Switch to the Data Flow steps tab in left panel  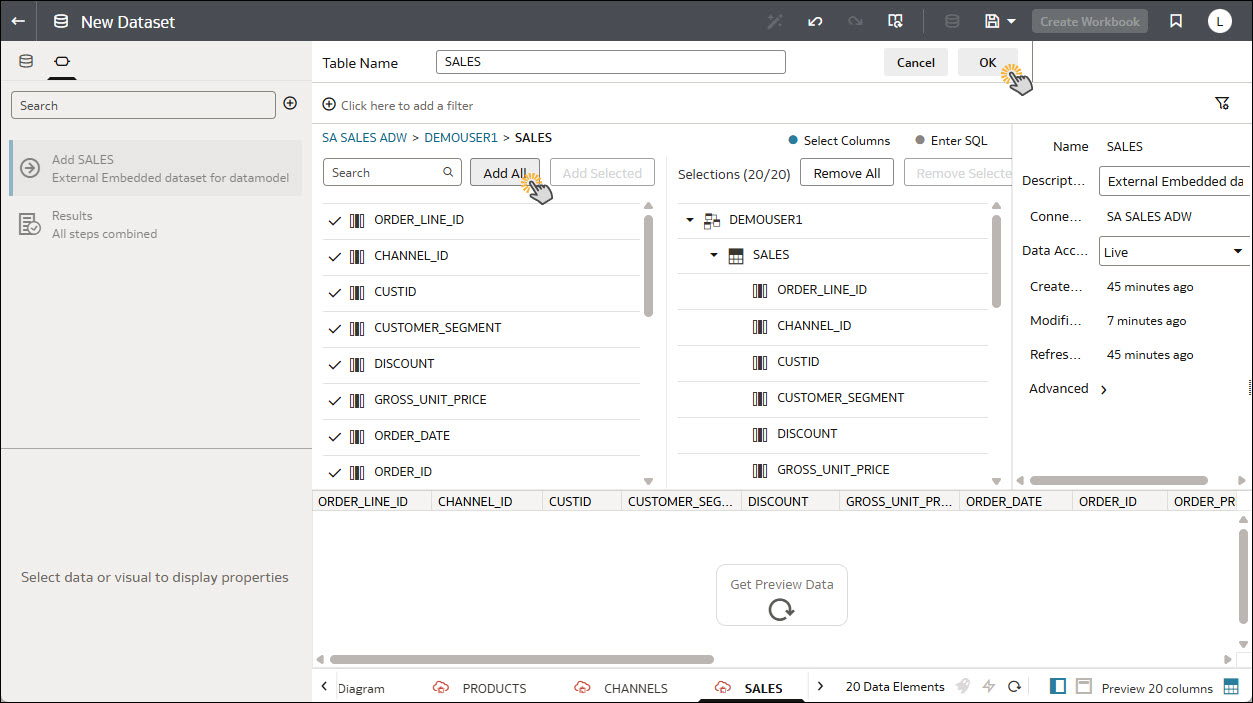(x=61, y=61)
